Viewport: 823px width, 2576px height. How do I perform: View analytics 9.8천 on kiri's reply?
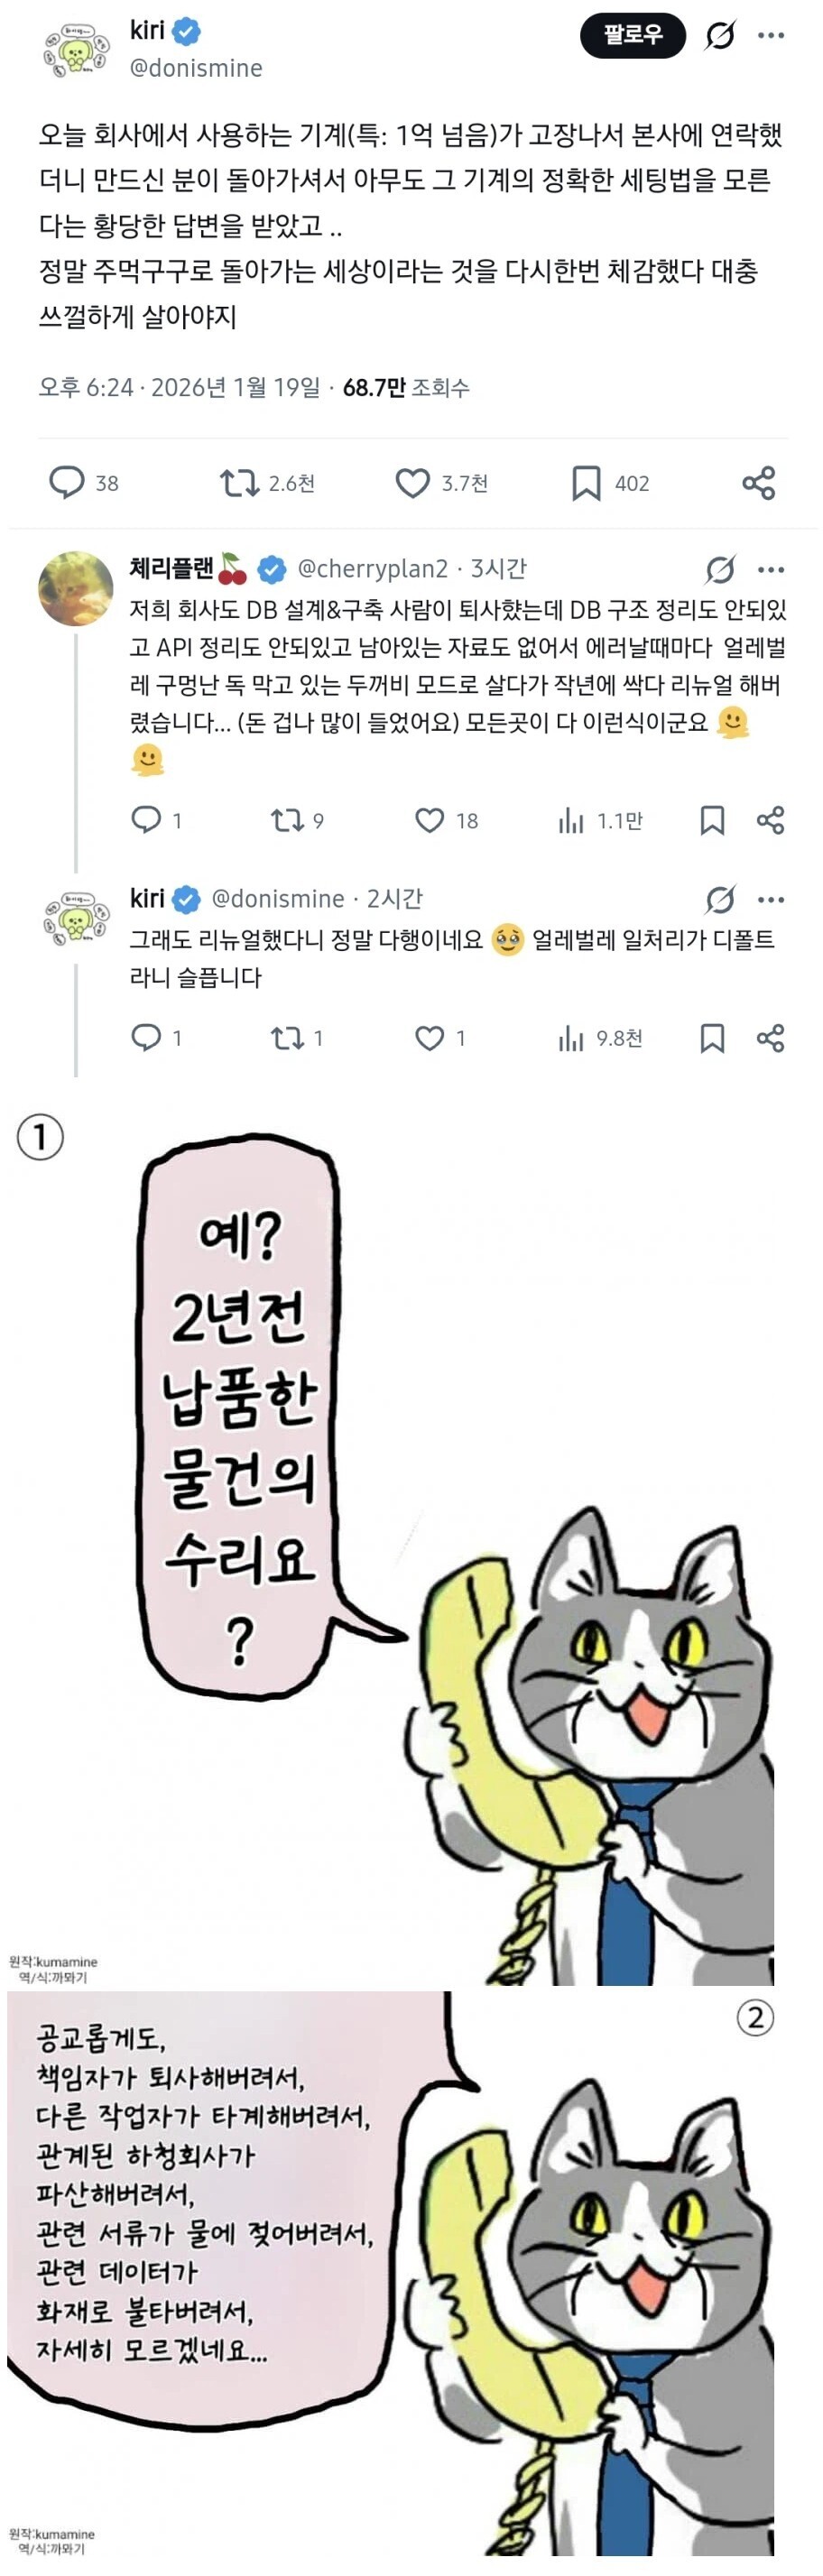(x=600, y=1039)
